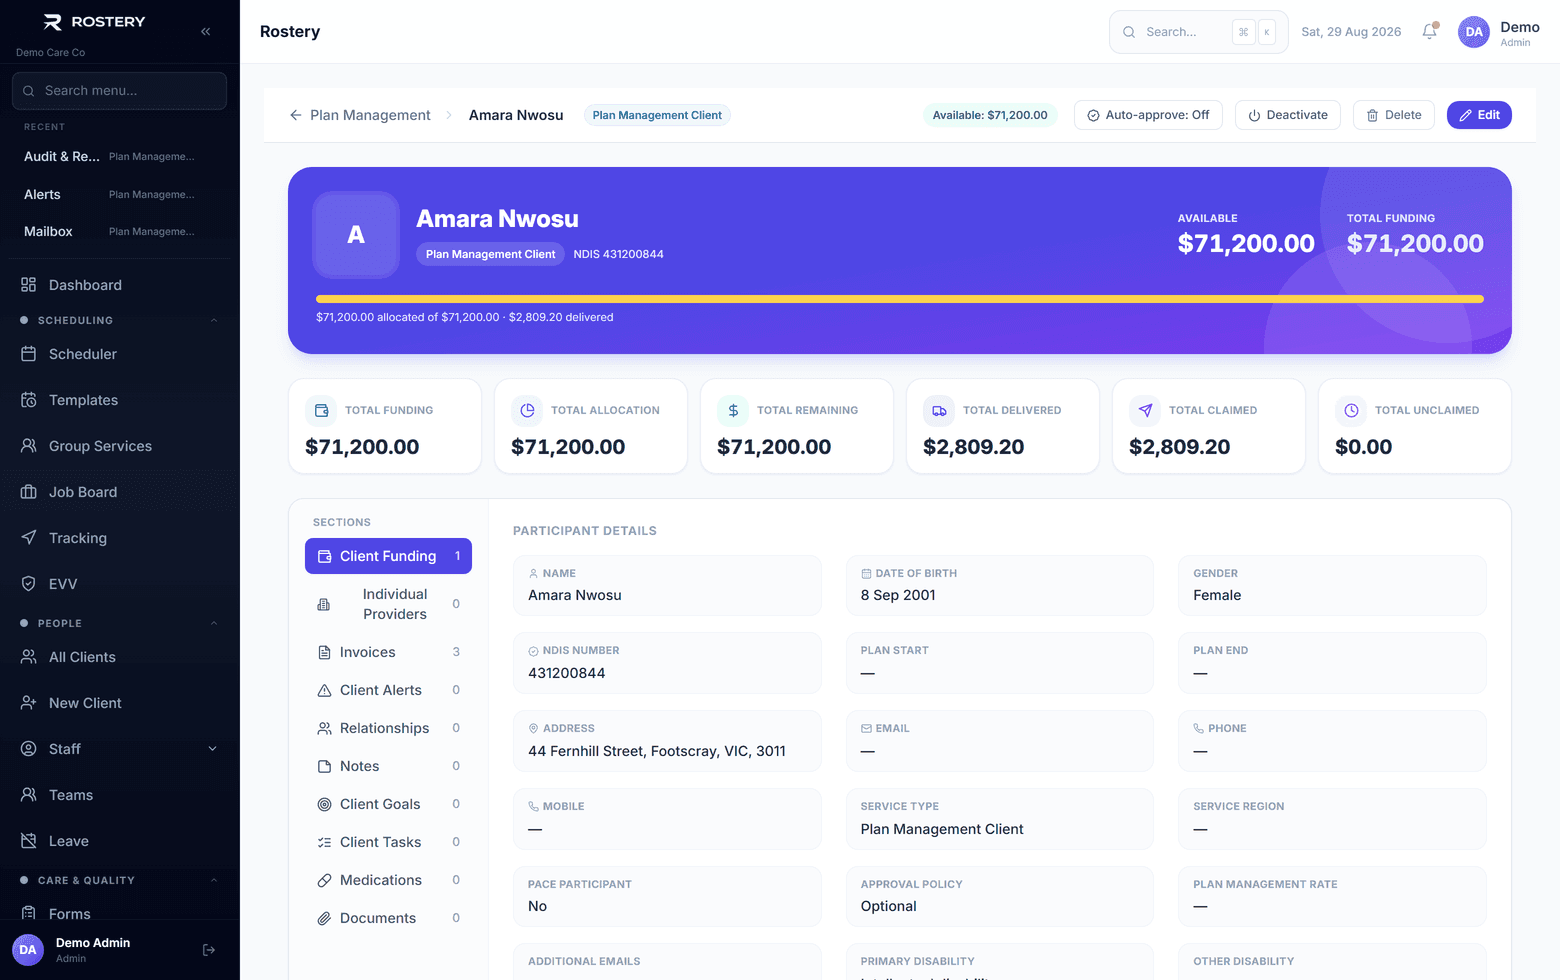This screenshot has height=980, width=1560.
Task: Click the Deactivate button
Action: (1288, 115)
